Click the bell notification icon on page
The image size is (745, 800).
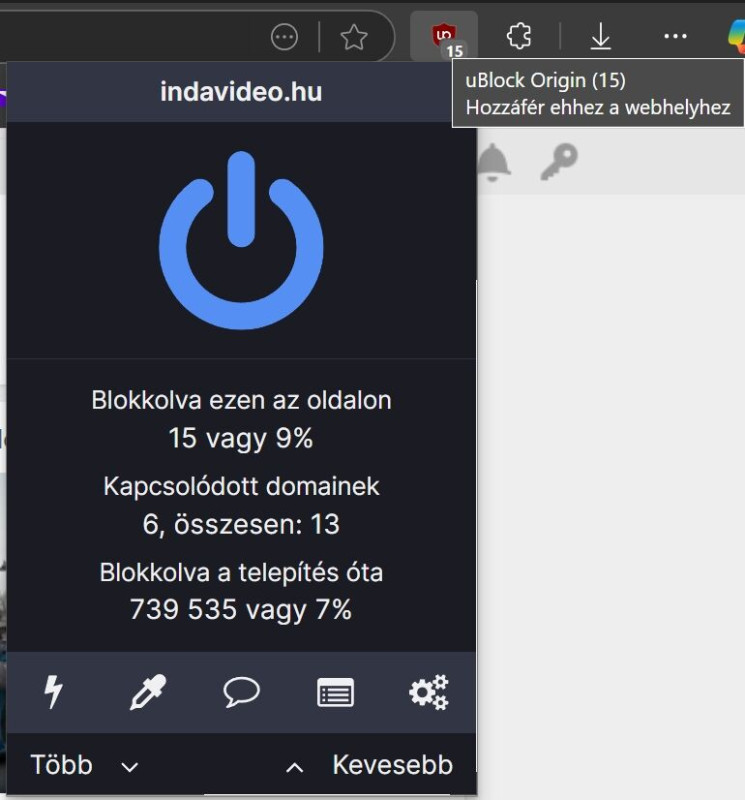(x=493, y=162)
